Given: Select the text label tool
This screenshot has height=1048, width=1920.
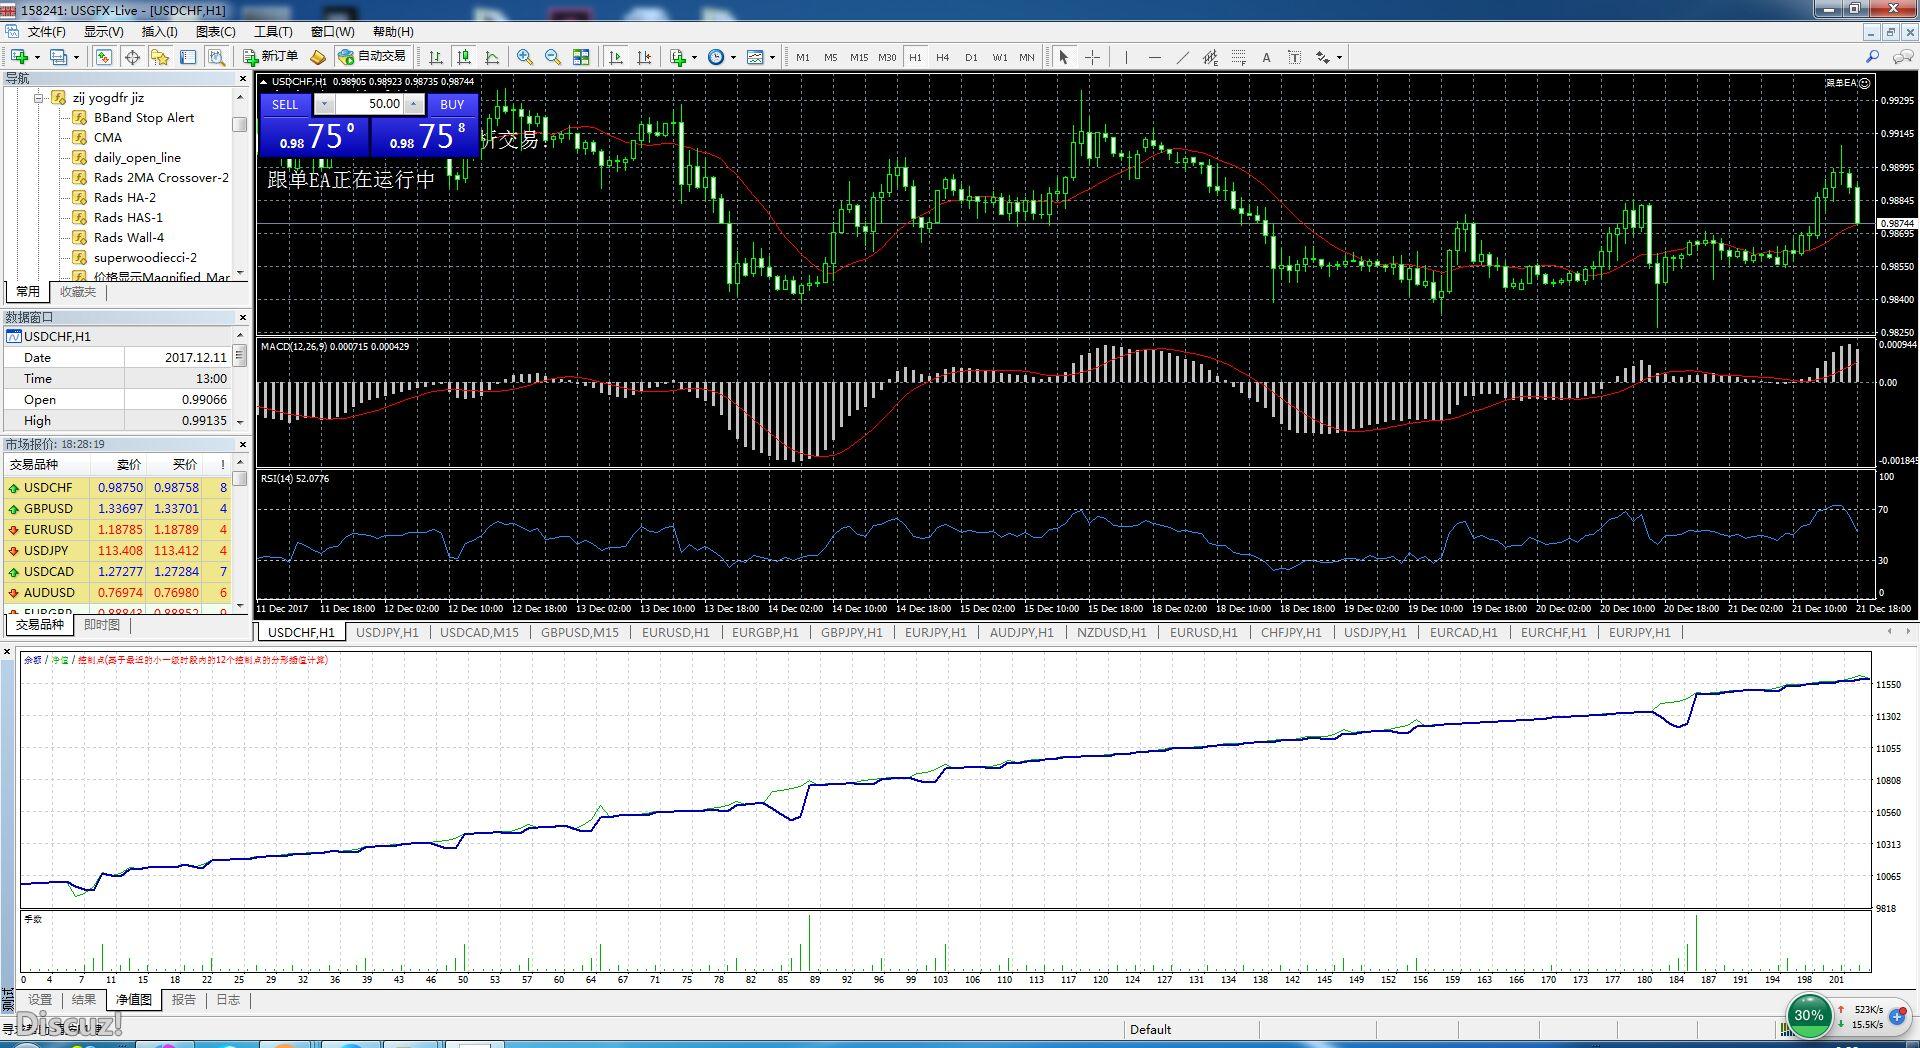Looking at the screenshot, I should (1294, 57).
